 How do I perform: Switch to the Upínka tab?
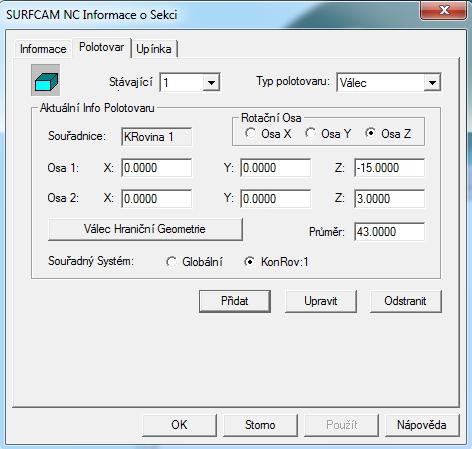(154, 49)
